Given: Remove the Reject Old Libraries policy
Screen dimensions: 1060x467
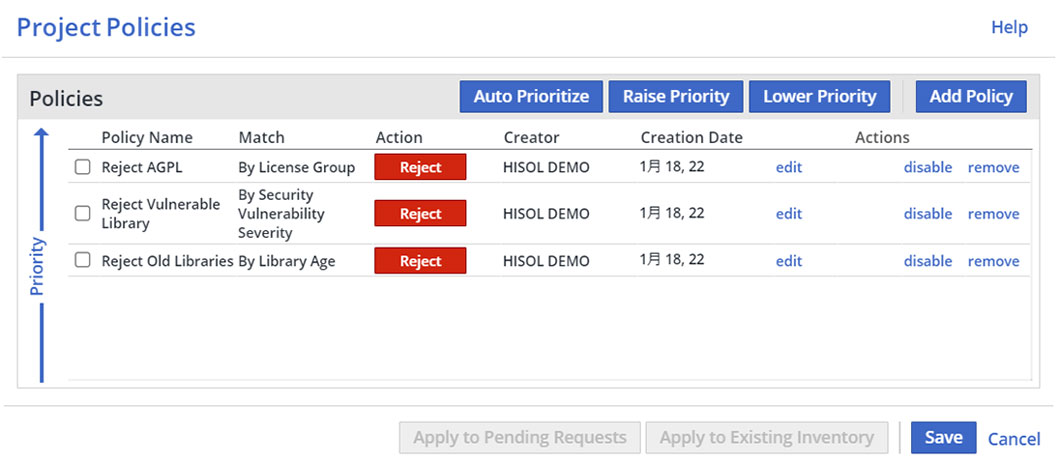Looking at the screenshot, I should point(993,261).
